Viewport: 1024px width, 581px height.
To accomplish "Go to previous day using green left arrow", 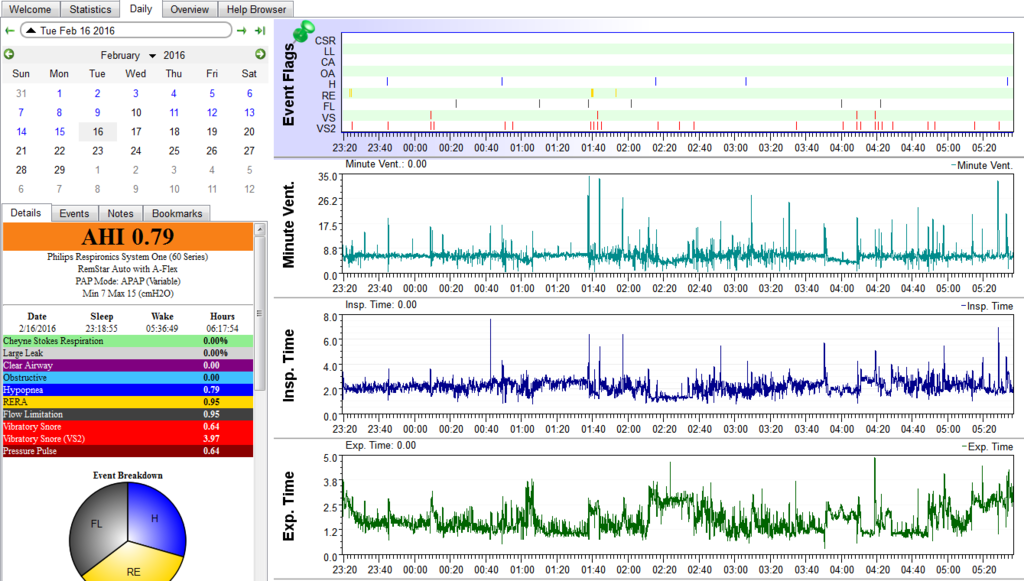I will 9,31.
